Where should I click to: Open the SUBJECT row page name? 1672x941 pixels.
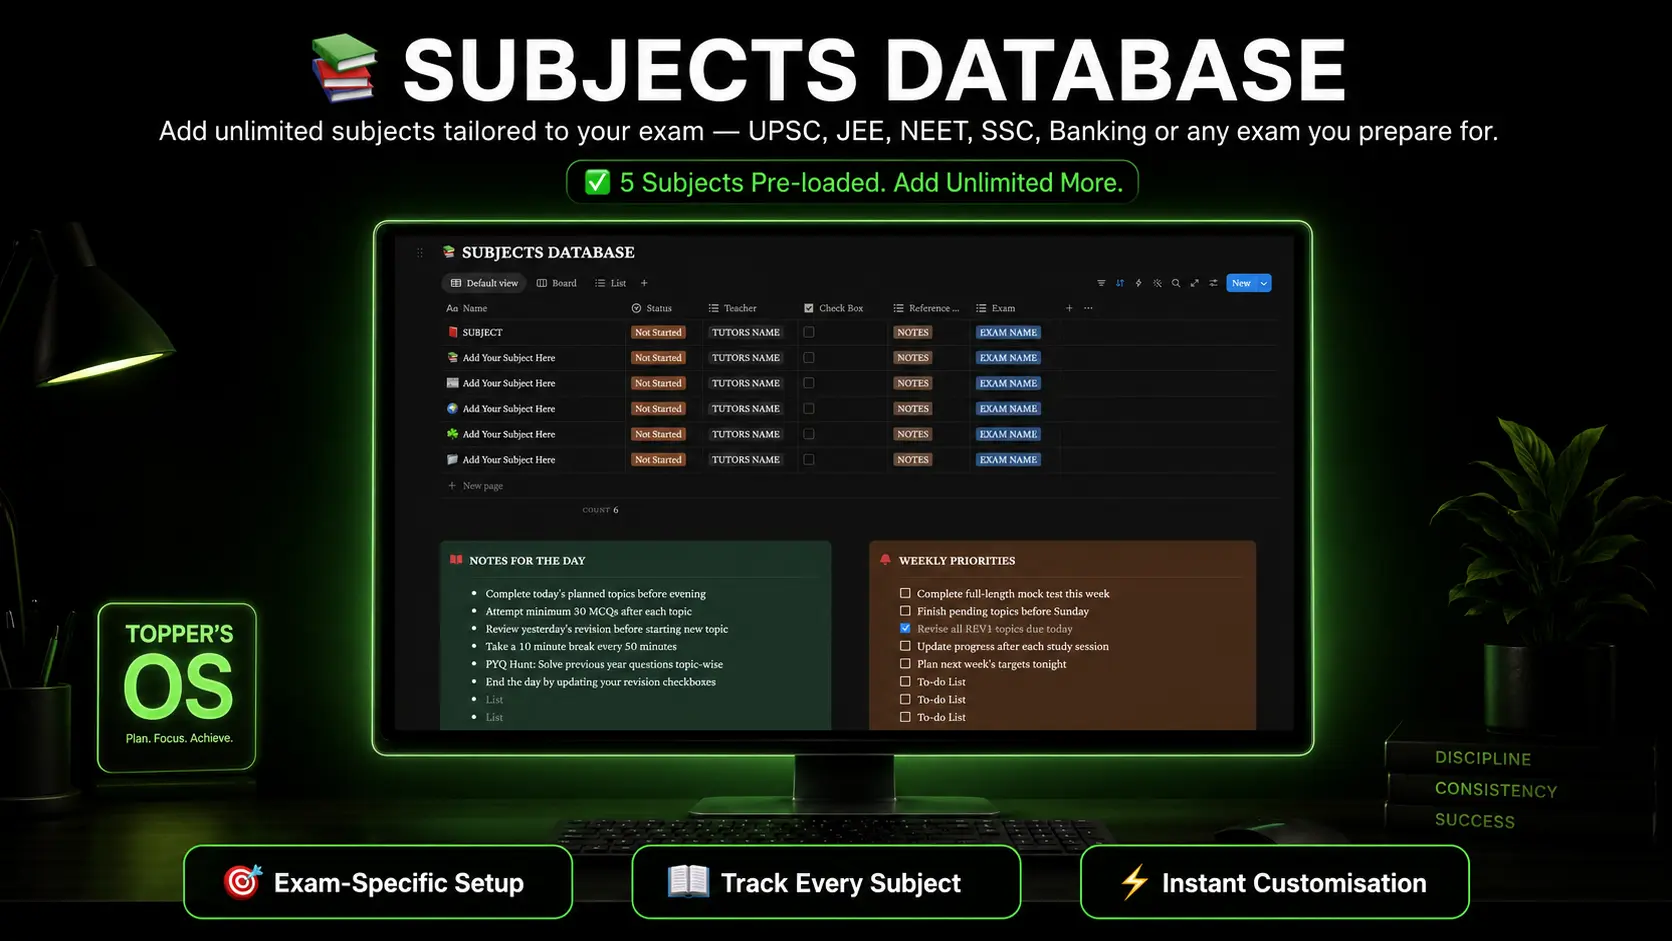(x=483, y=332)
